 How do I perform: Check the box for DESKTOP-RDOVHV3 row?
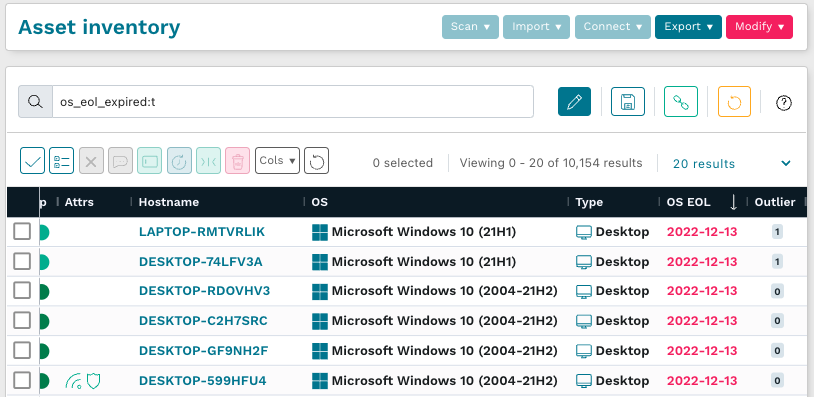tap(22, 291)
